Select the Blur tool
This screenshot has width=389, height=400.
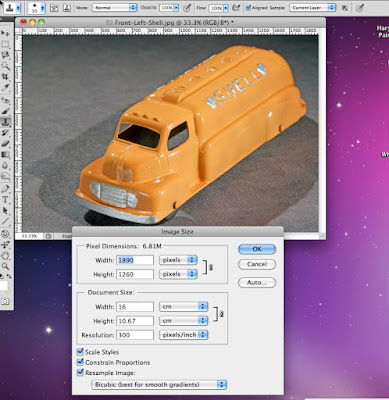[5, 165]
